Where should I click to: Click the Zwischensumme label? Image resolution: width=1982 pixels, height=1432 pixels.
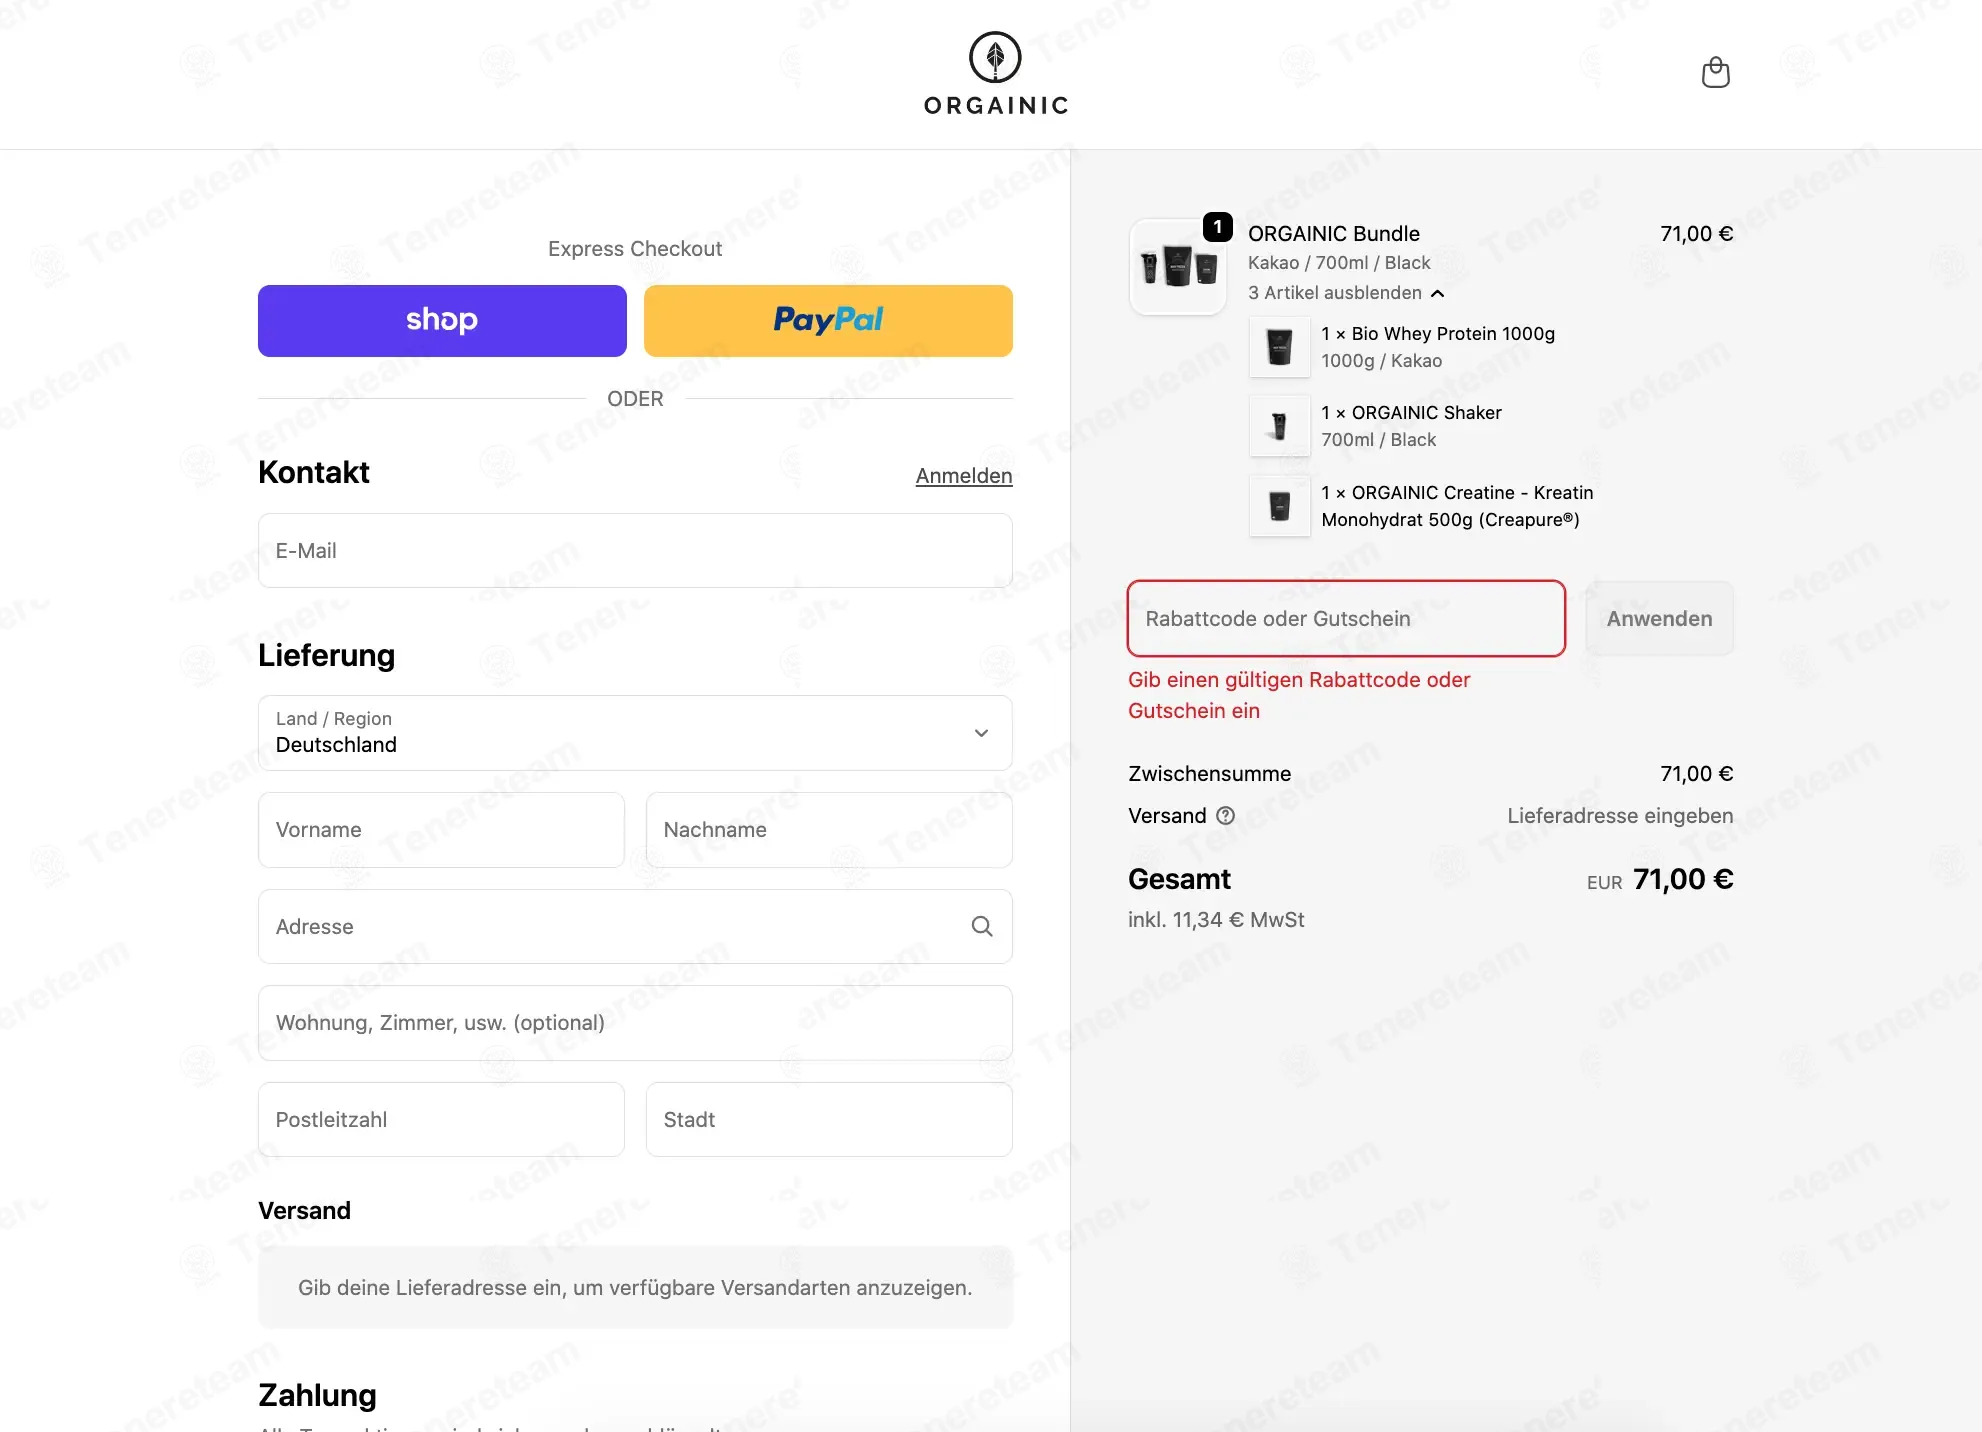(x=1209, y=774)
